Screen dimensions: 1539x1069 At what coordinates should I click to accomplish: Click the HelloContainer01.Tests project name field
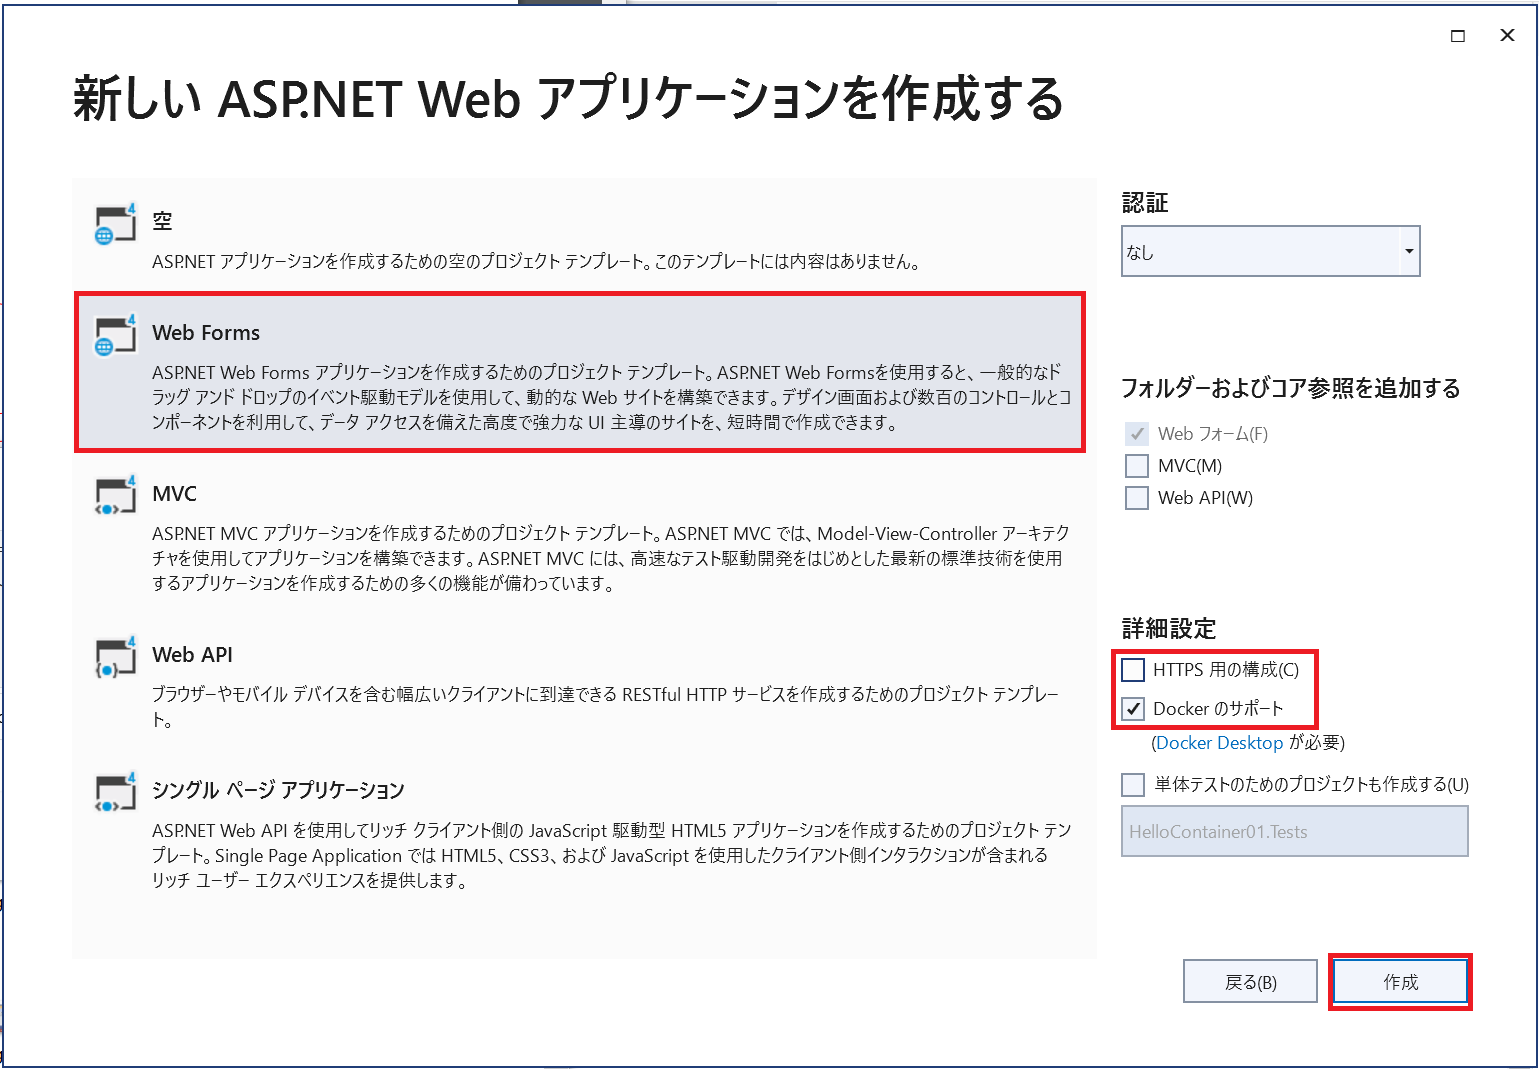click(x=1295, y=832)
